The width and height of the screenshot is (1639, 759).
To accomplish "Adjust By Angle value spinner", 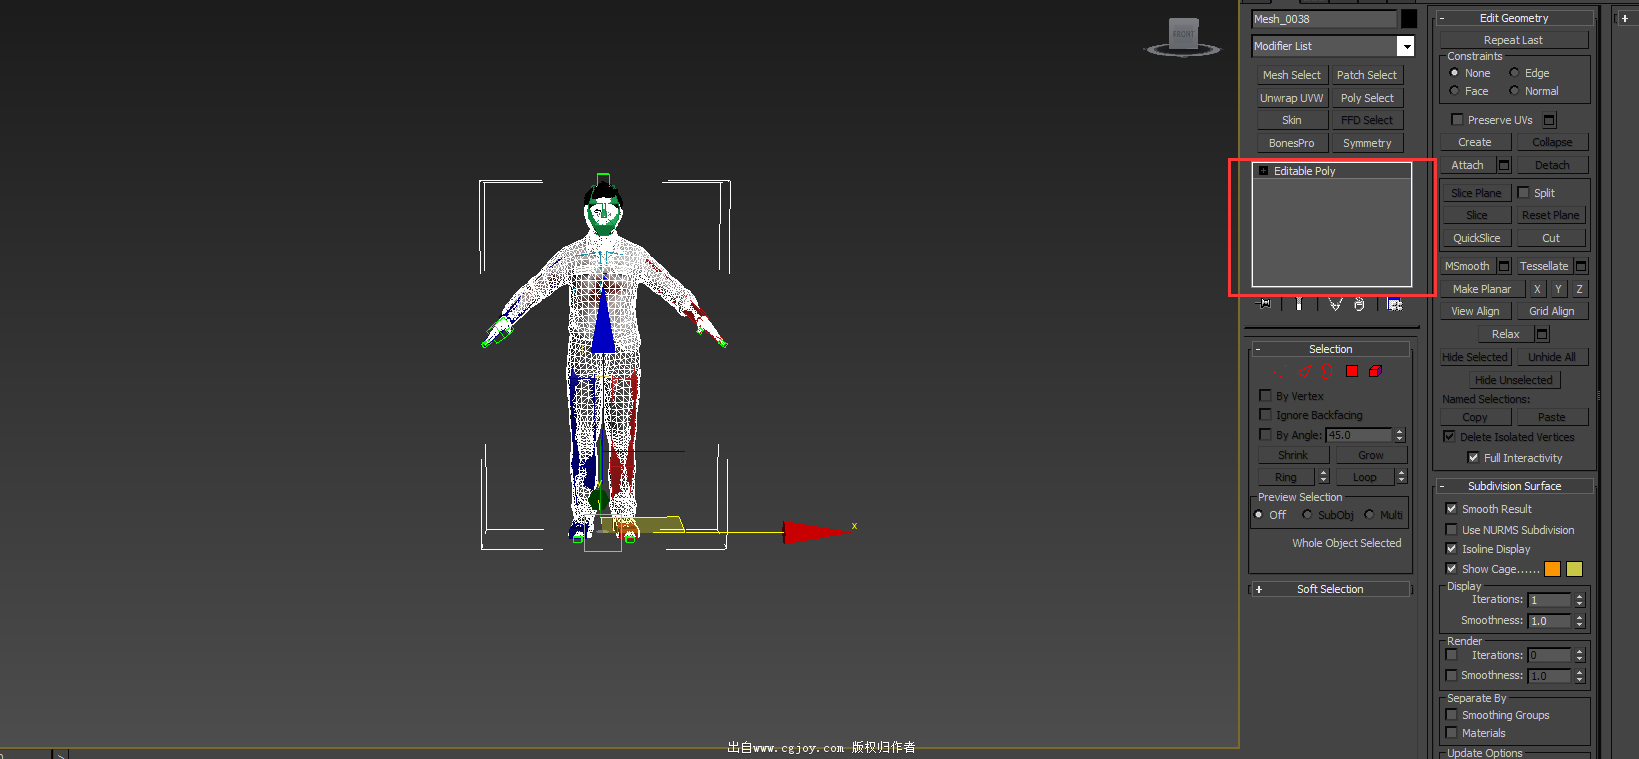I will tap(1400, 435).
